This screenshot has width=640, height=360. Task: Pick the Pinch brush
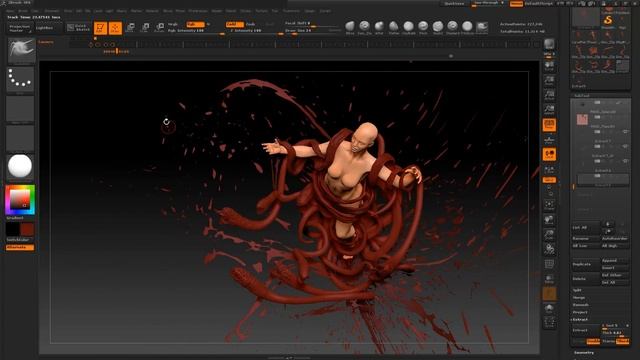423,28
